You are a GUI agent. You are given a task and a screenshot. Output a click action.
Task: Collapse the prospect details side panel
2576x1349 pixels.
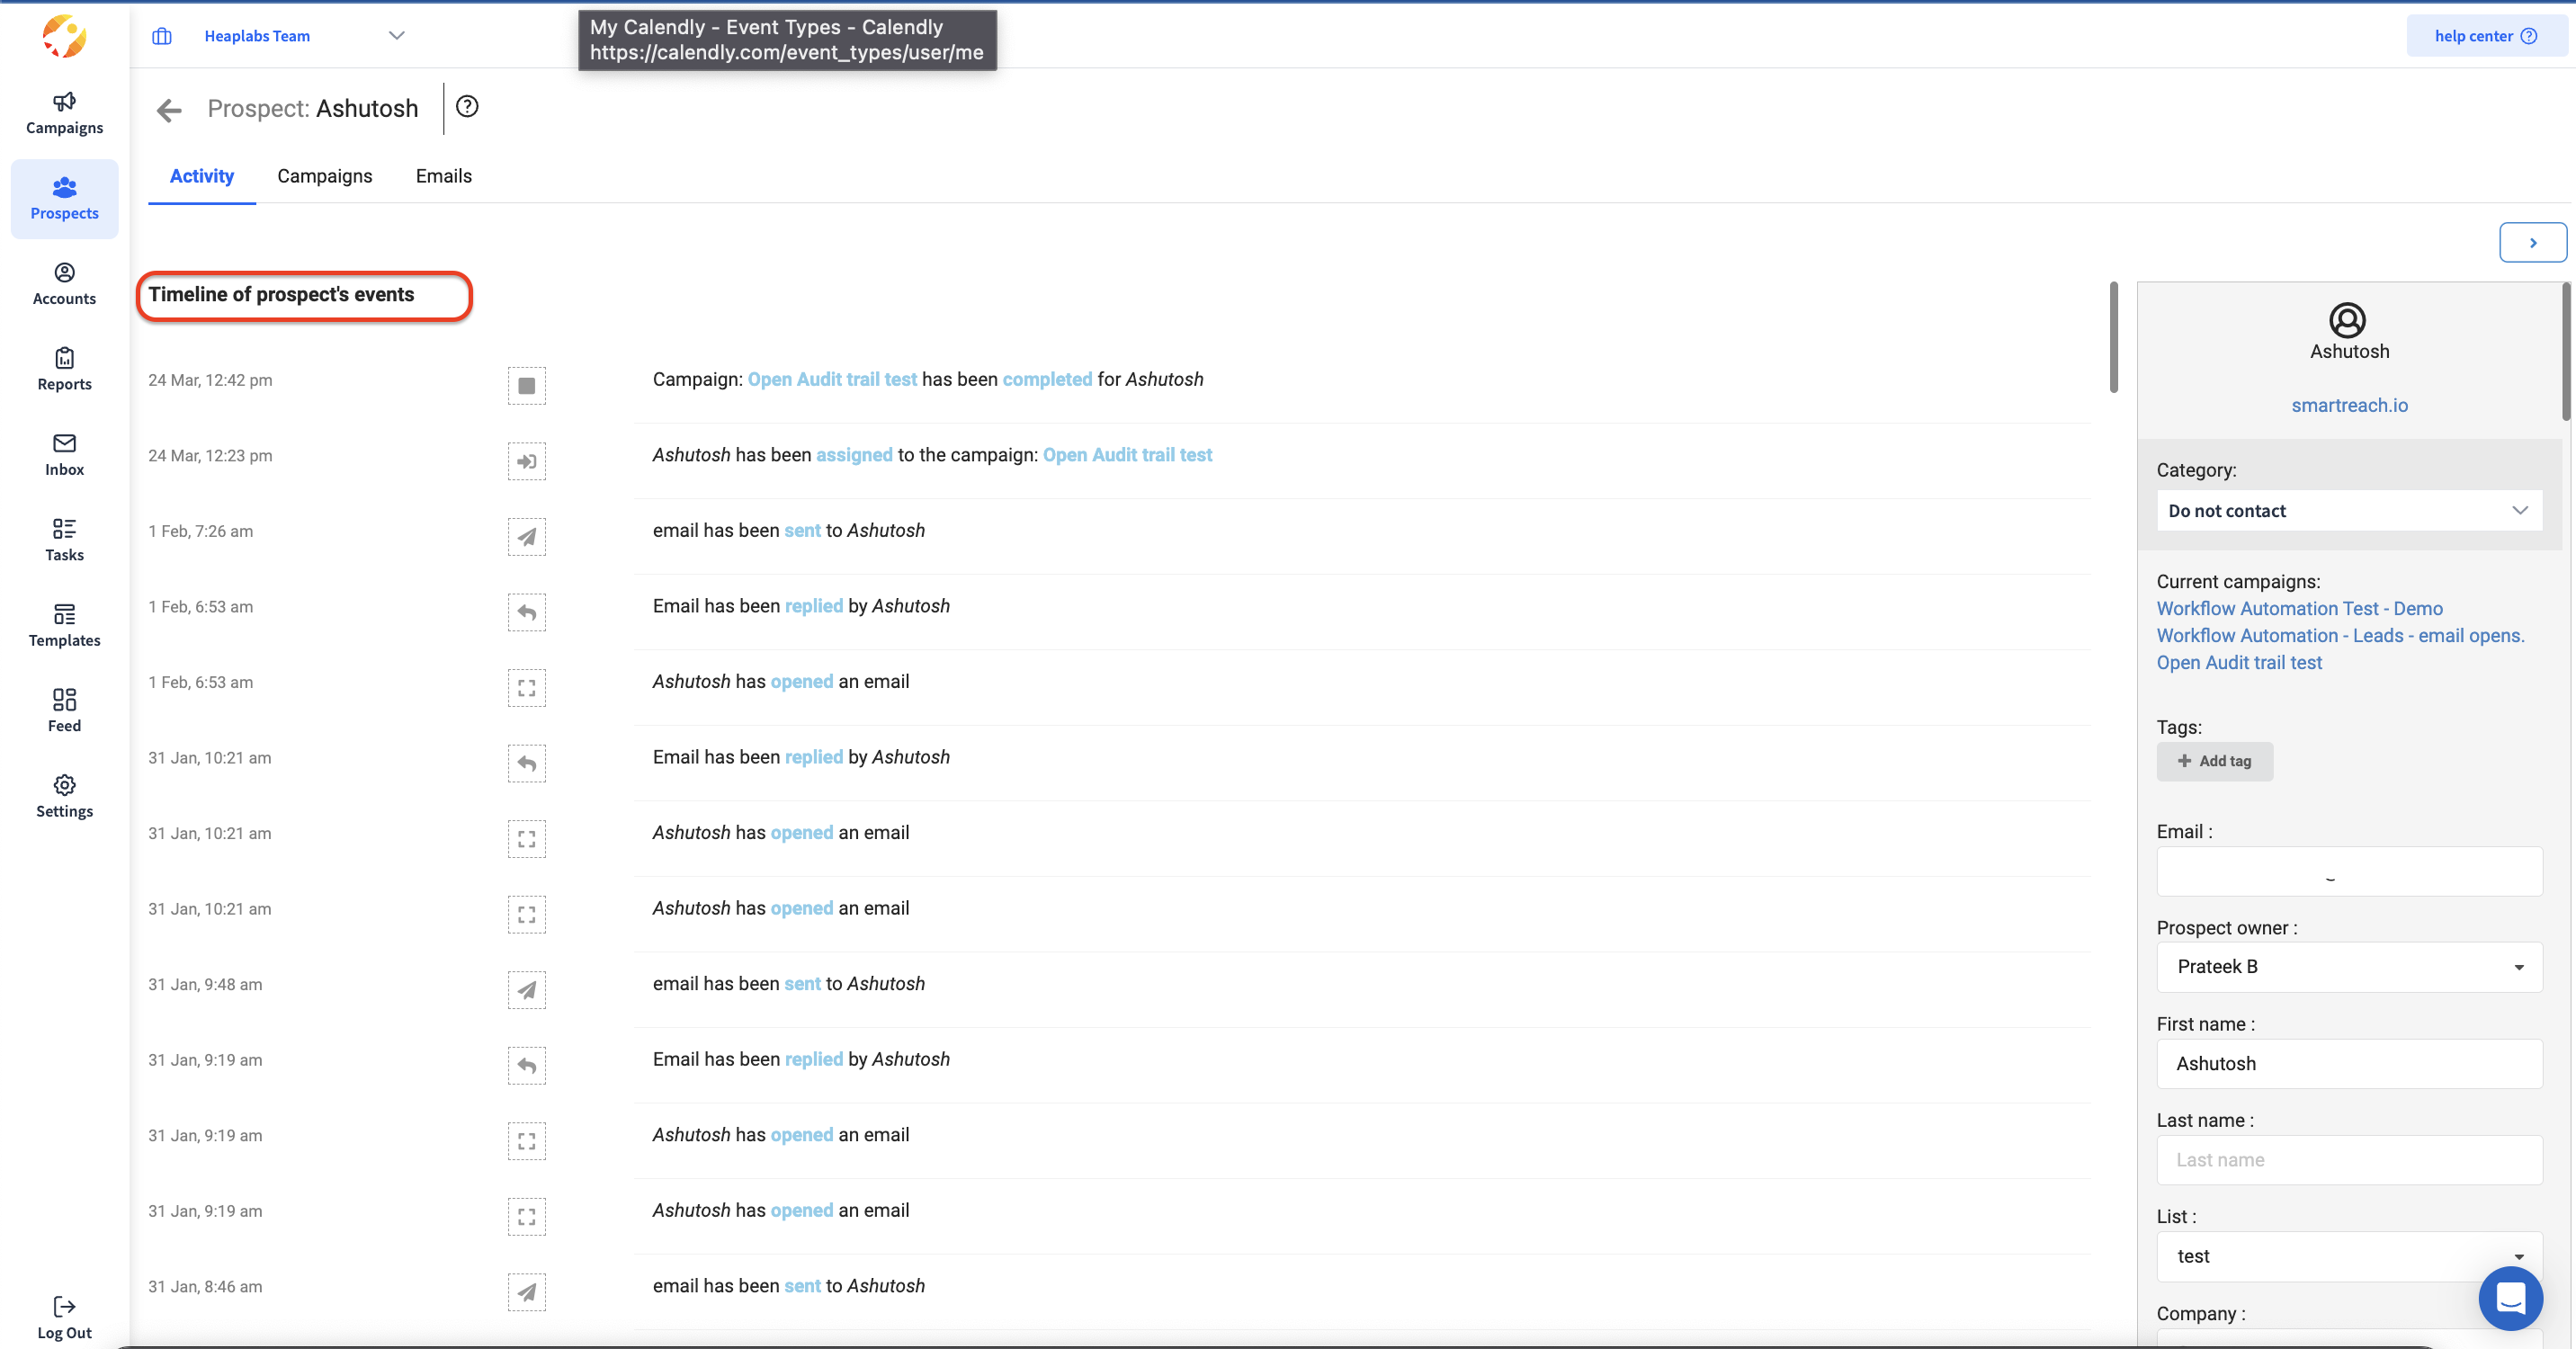(x=2532, y=242)
